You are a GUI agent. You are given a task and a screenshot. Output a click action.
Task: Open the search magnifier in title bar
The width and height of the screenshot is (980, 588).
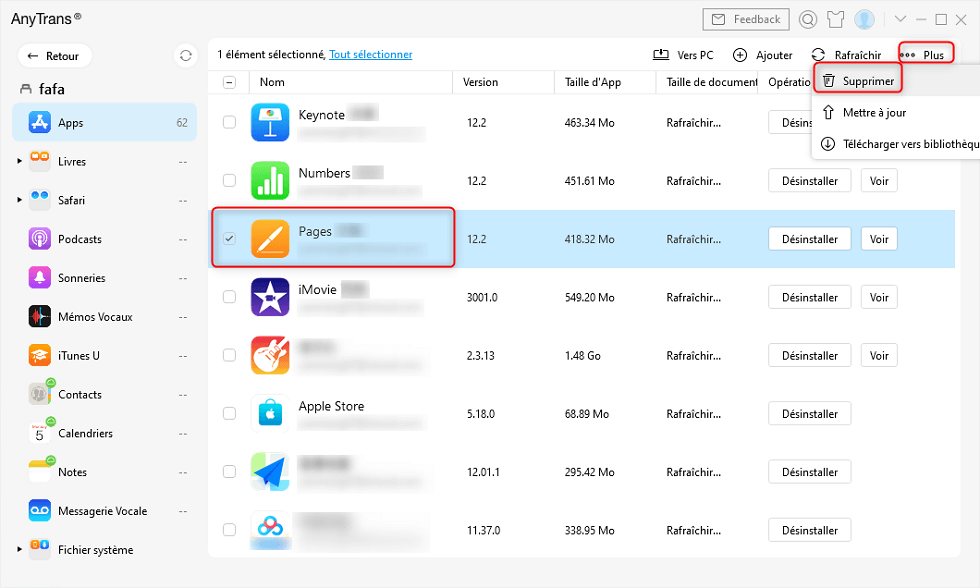coord(806,18)
